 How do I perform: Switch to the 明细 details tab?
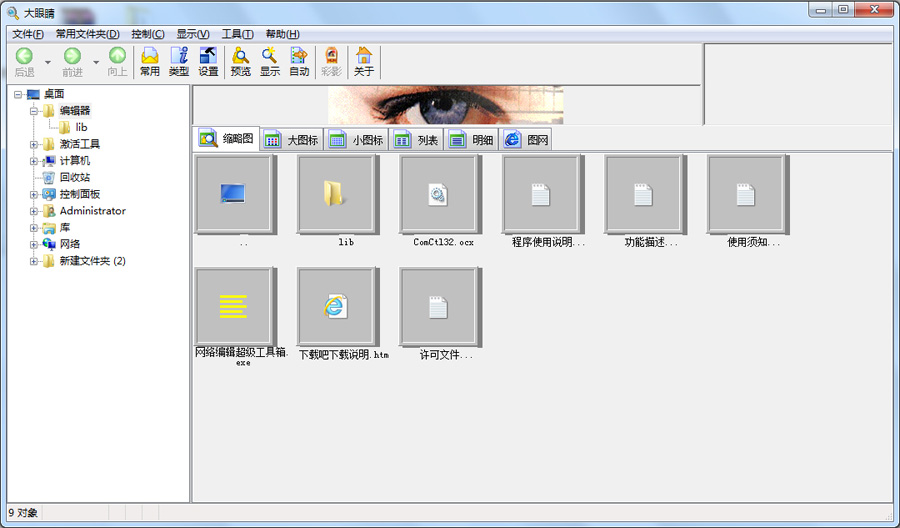point(472,140)
